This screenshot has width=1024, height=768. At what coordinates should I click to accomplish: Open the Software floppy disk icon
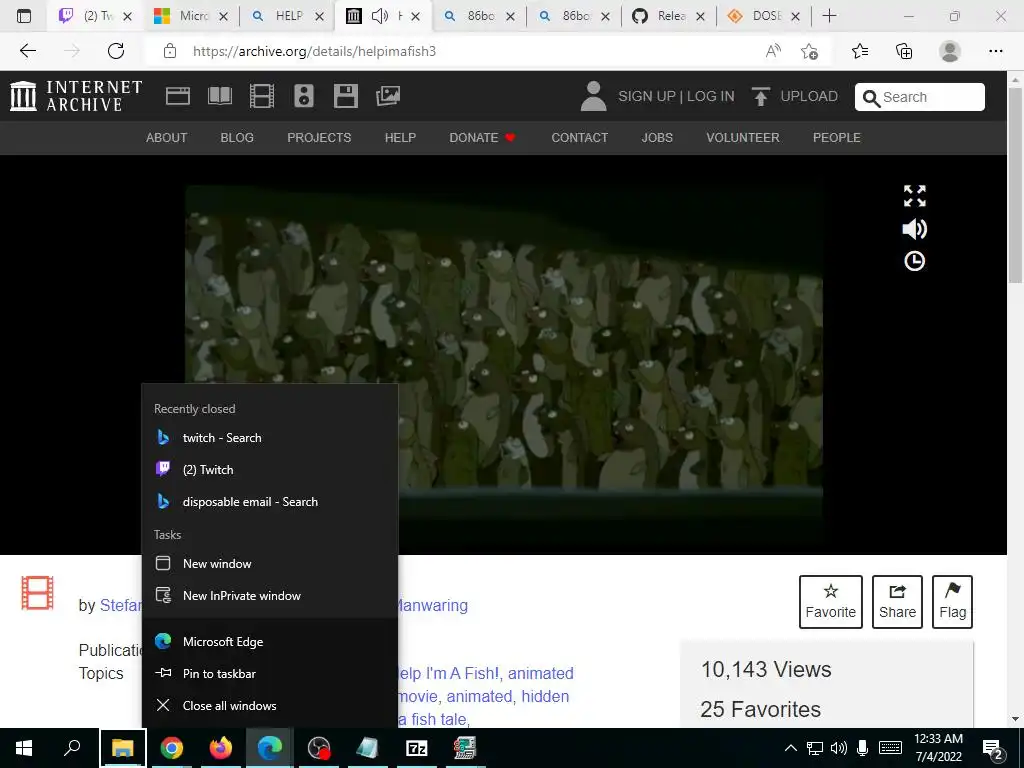pyautogui.click(x=345, y=96)
